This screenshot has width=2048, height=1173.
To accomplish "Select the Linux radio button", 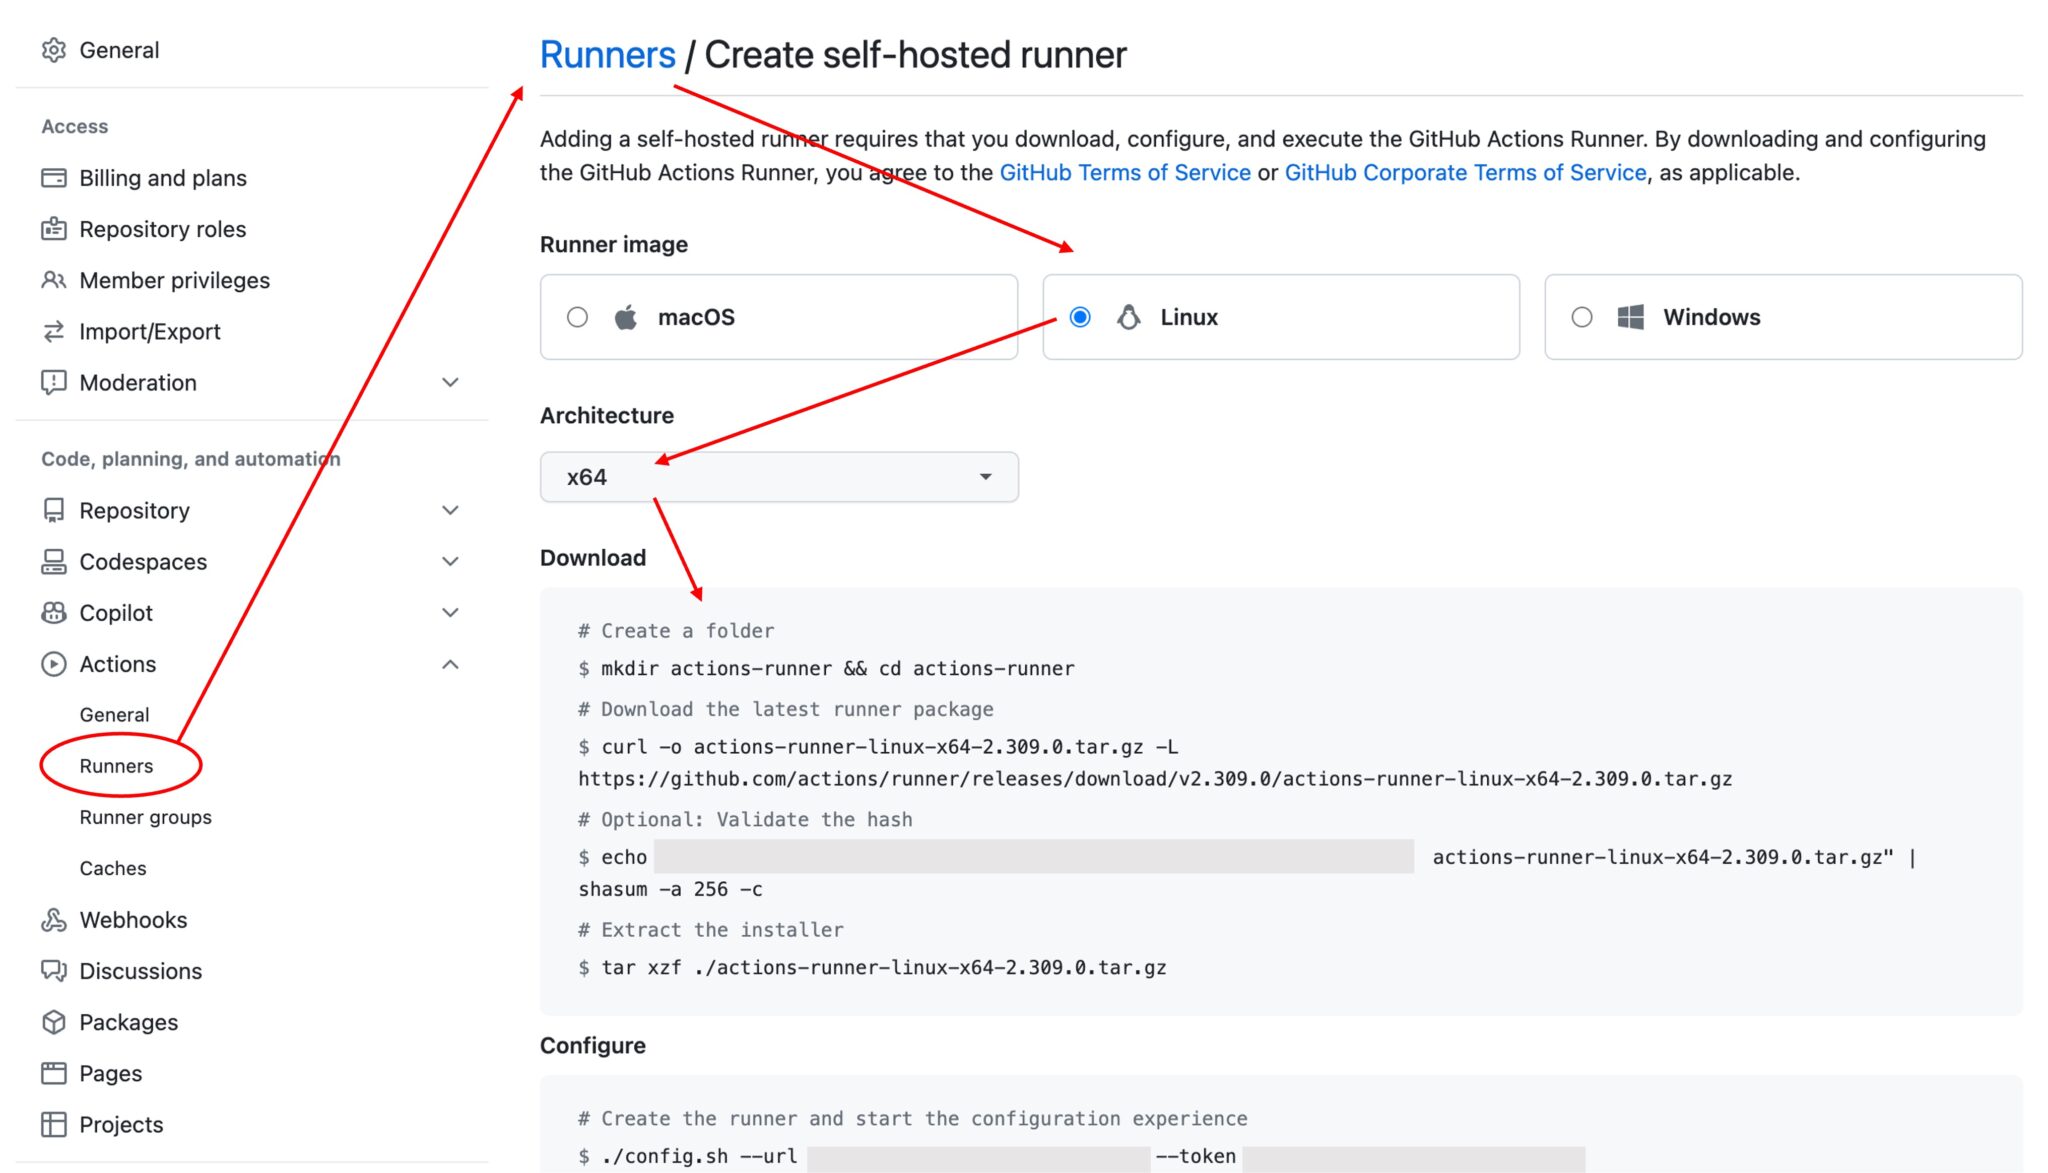I will pos(1080,317).
